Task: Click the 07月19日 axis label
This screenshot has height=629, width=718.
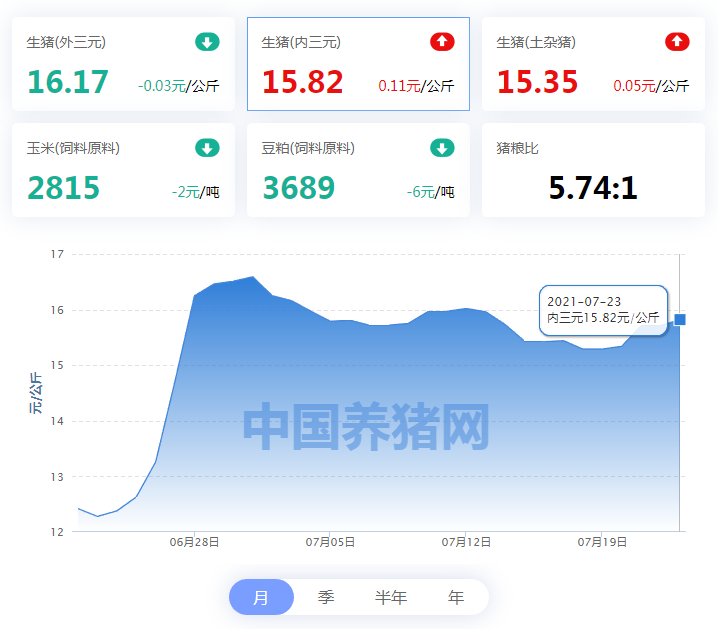Action: [x=602, y=542]
